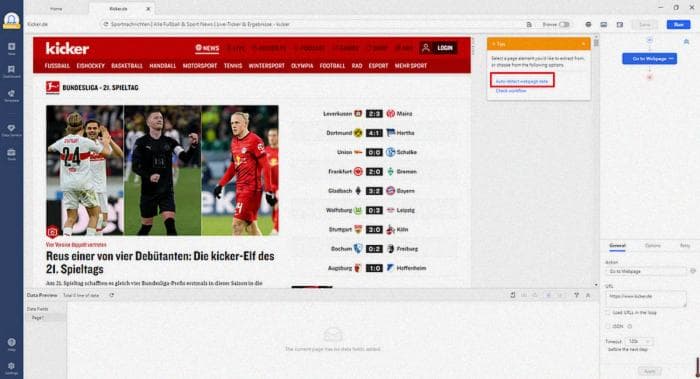Refresh the Data Preview with reload icon
Image resolution: width=700 pixels, height=379 pixels.
pos(112,295)
